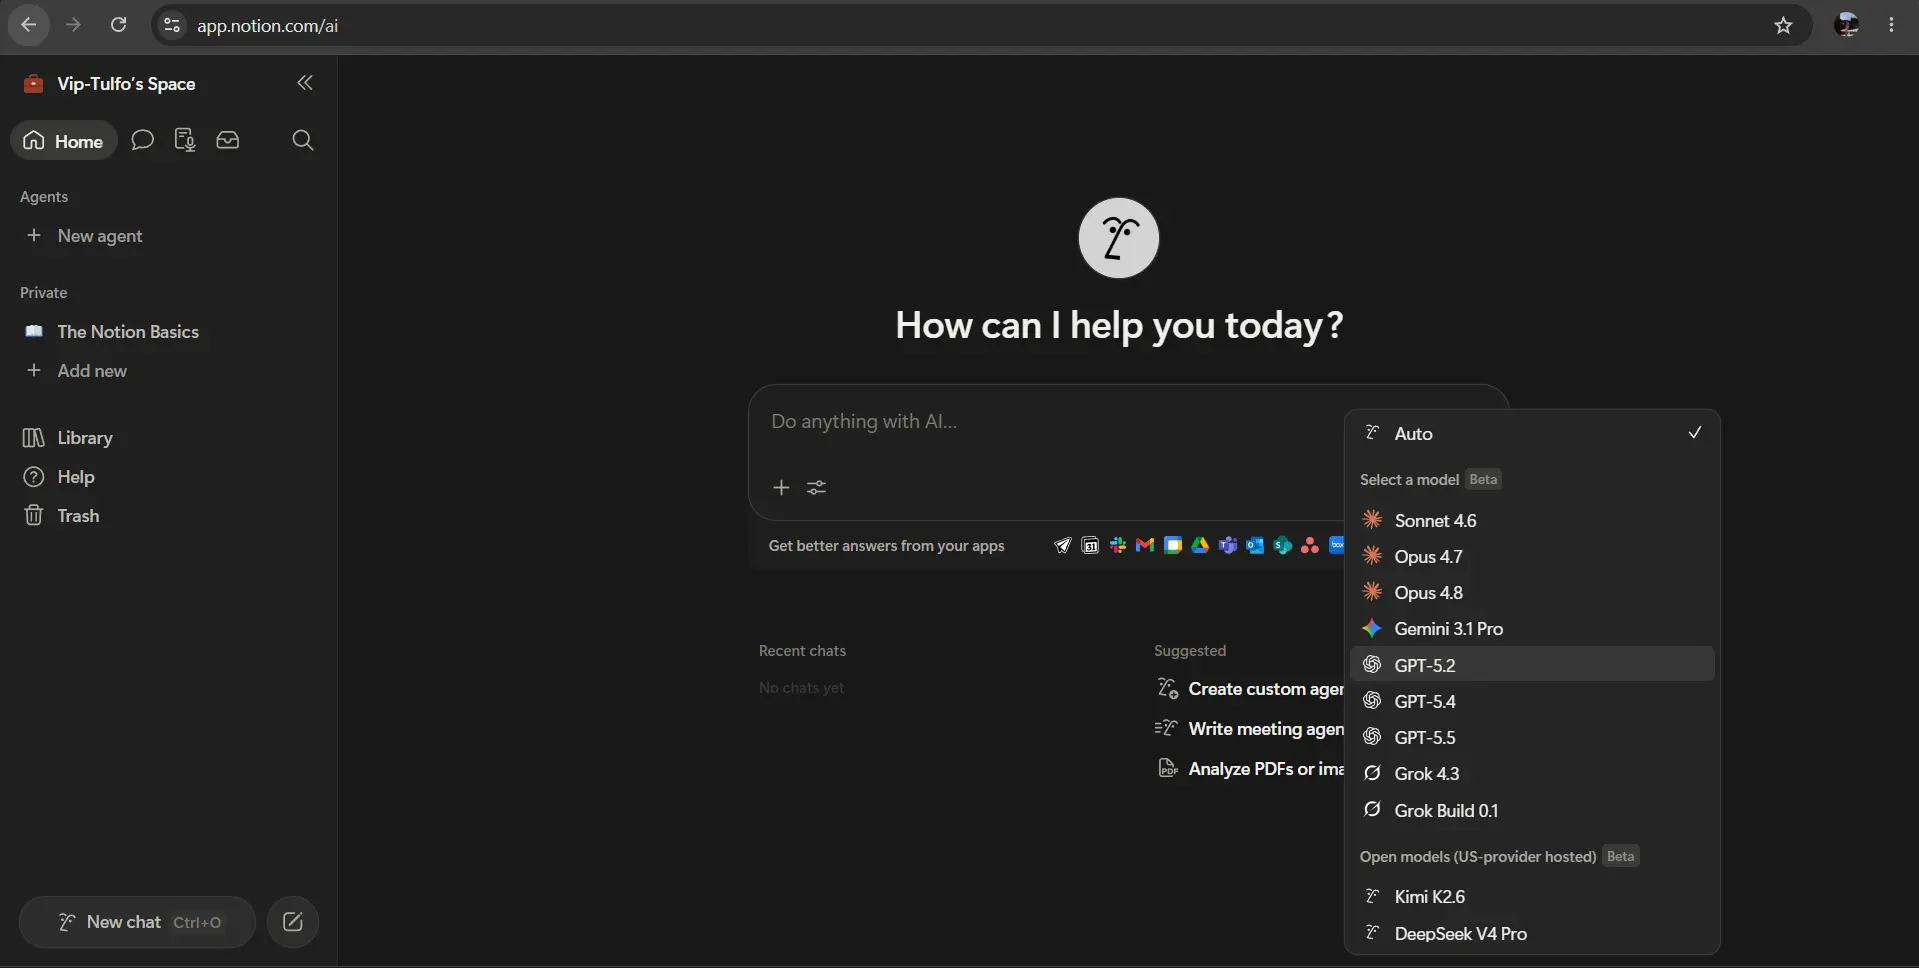Screen dimensions: 1919x968
Task: Click the search magnifier icon in sidebar
Action: [303, 140]
